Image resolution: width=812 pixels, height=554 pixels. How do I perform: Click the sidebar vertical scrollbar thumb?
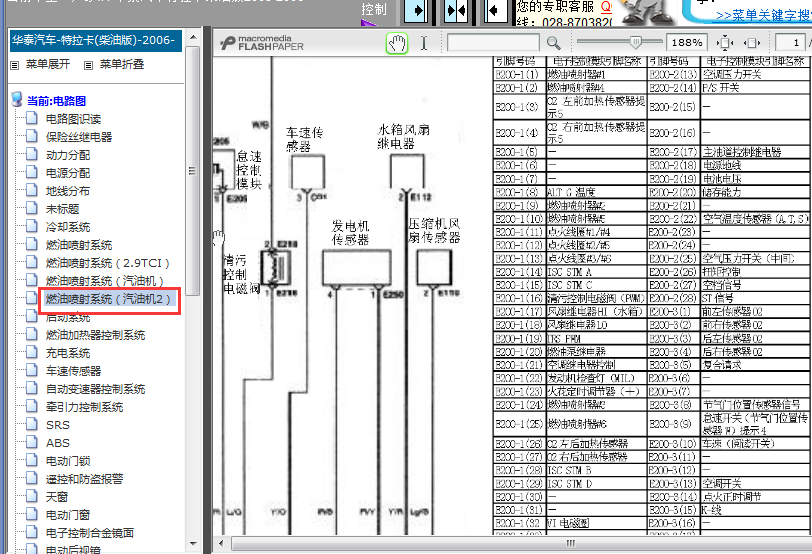pos(193,171)
